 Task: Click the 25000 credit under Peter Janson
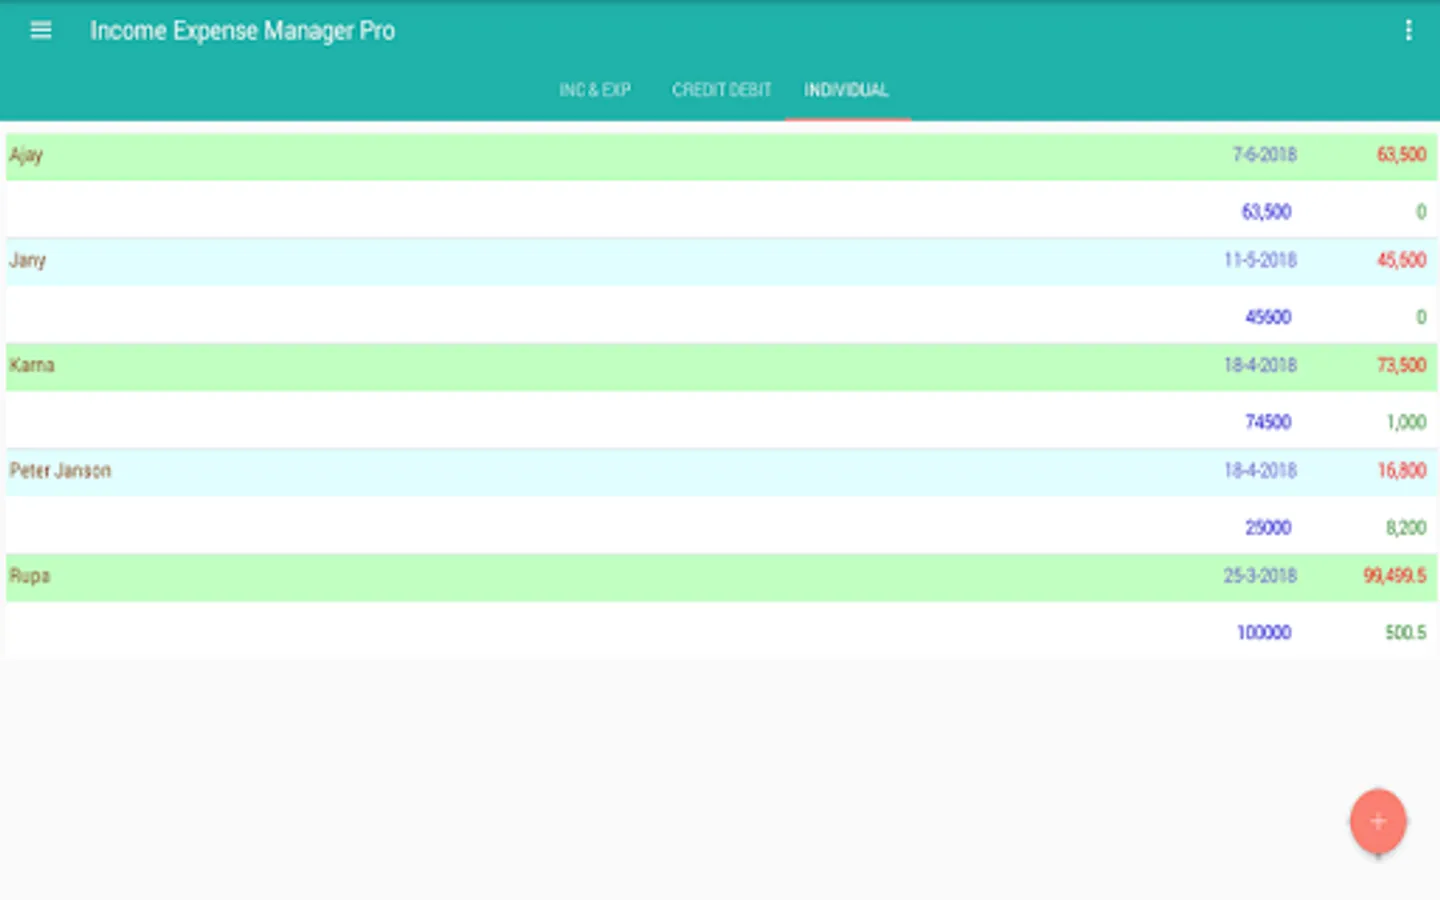(x=1268, y=527)
